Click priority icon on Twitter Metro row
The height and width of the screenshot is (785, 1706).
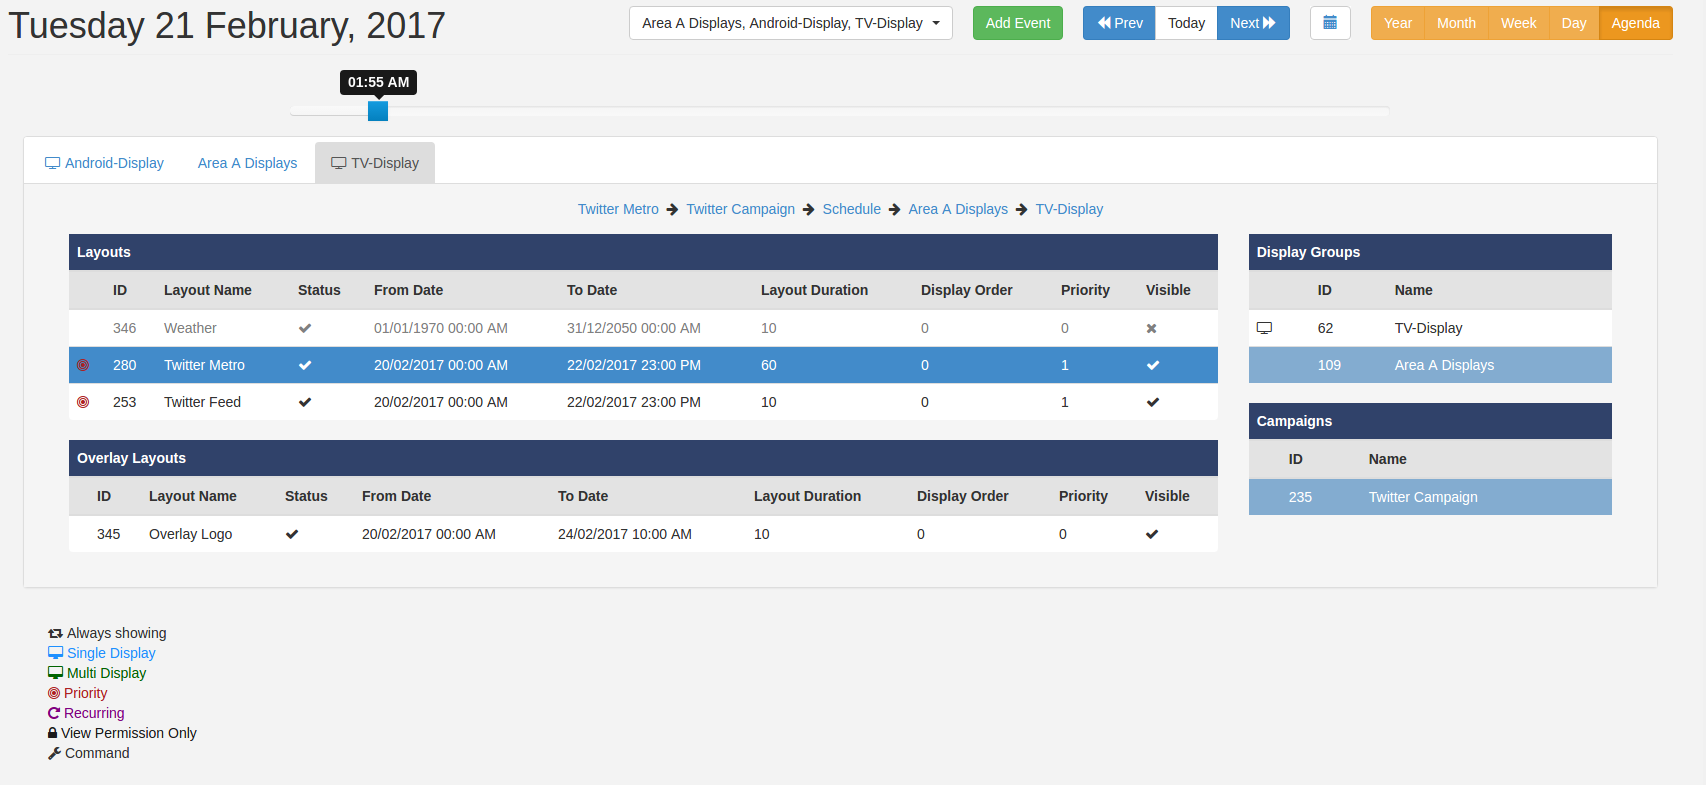[83, 365]
